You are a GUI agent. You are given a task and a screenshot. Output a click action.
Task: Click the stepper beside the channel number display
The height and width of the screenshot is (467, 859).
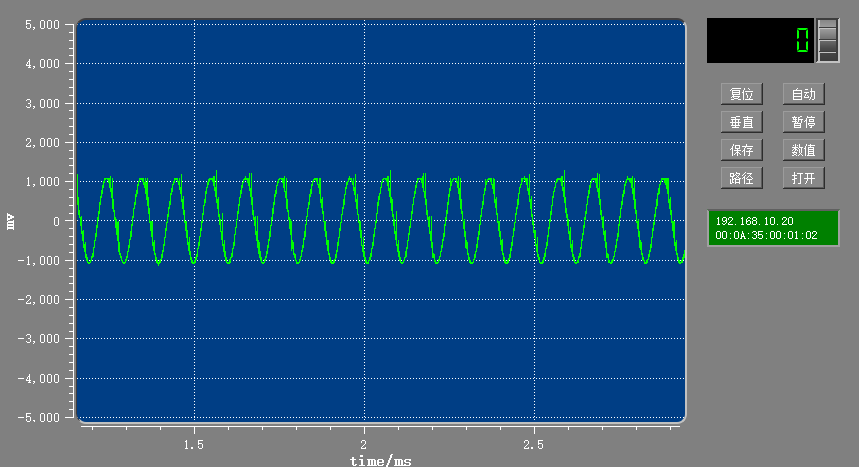tap(828, 41)
